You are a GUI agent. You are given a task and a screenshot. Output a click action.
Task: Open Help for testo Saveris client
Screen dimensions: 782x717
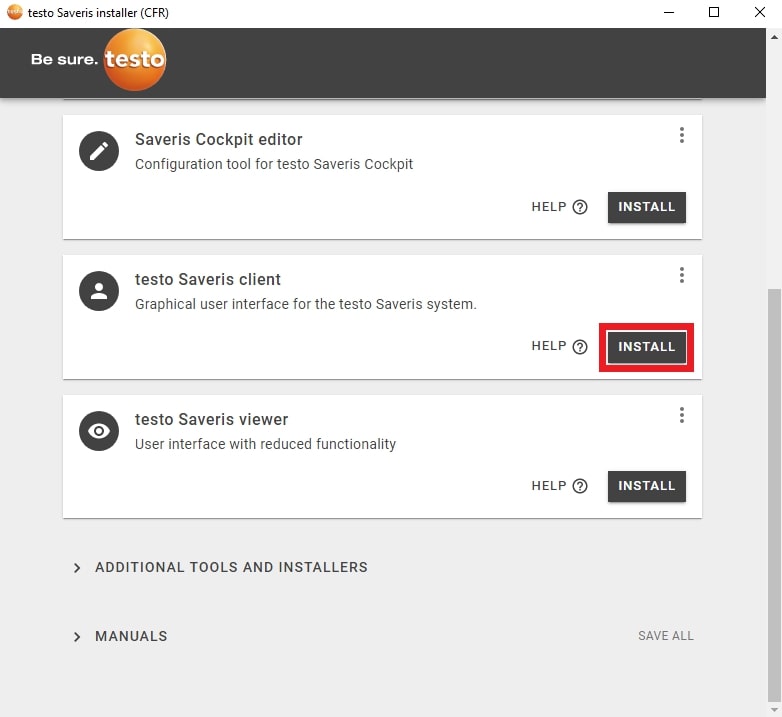pos(559,347)
